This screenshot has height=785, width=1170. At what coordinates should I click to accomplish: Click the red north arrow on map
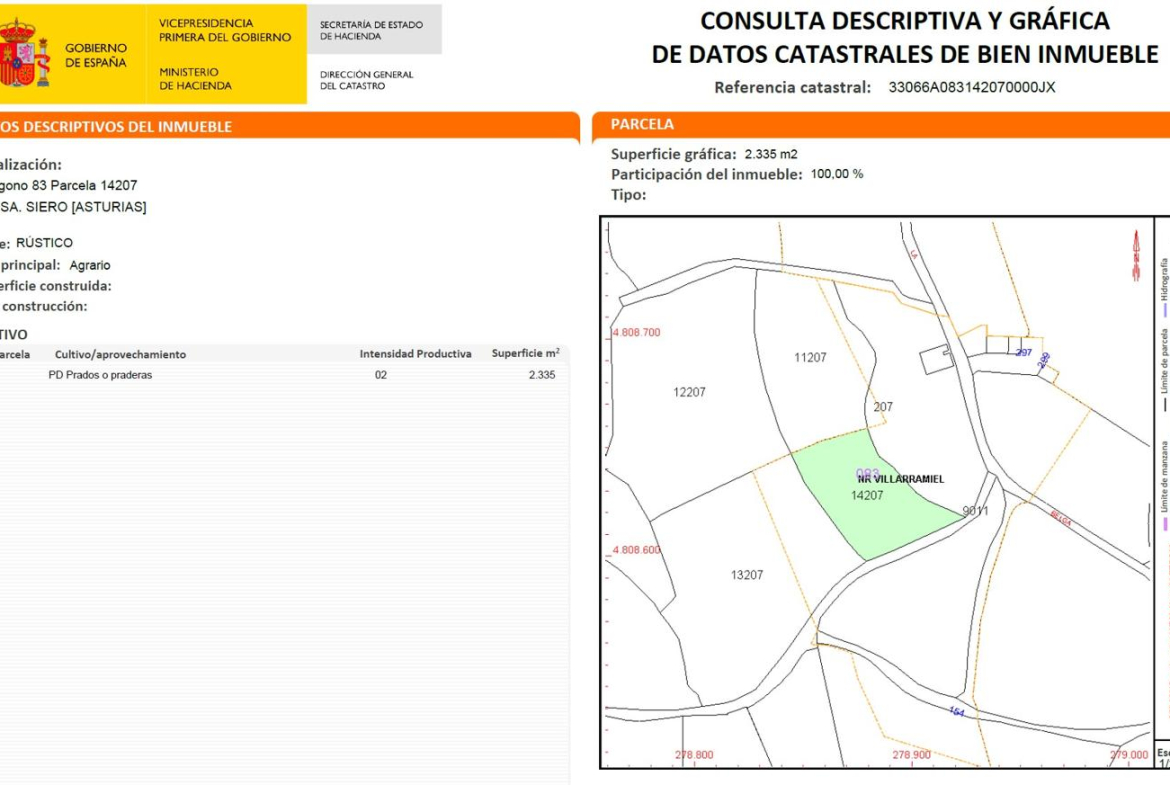[x=1136, y=255]
